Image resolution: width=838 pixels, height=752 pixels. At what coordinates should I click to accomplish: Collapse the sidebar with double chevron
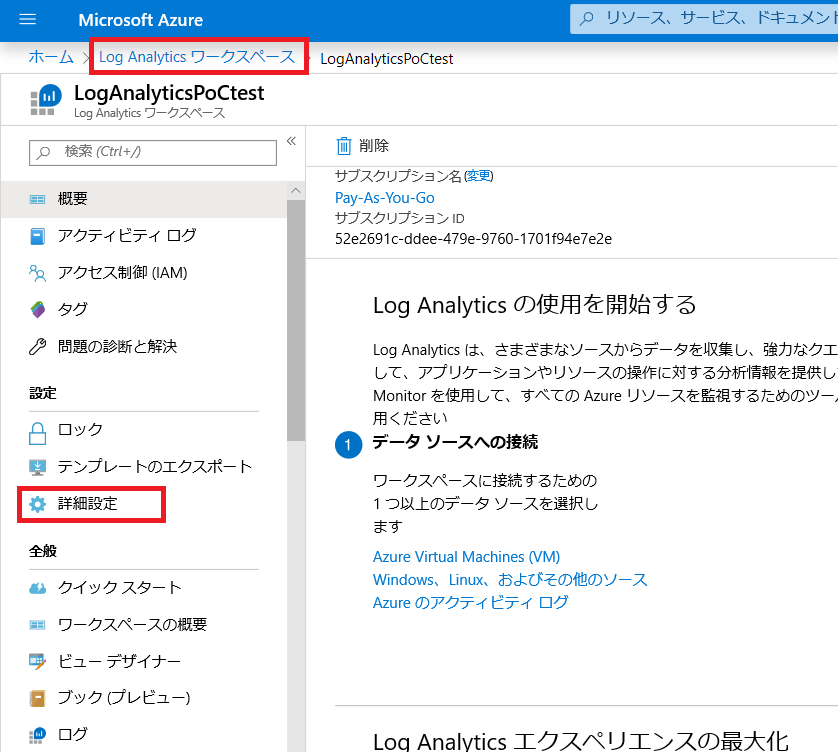click(291, 141)
